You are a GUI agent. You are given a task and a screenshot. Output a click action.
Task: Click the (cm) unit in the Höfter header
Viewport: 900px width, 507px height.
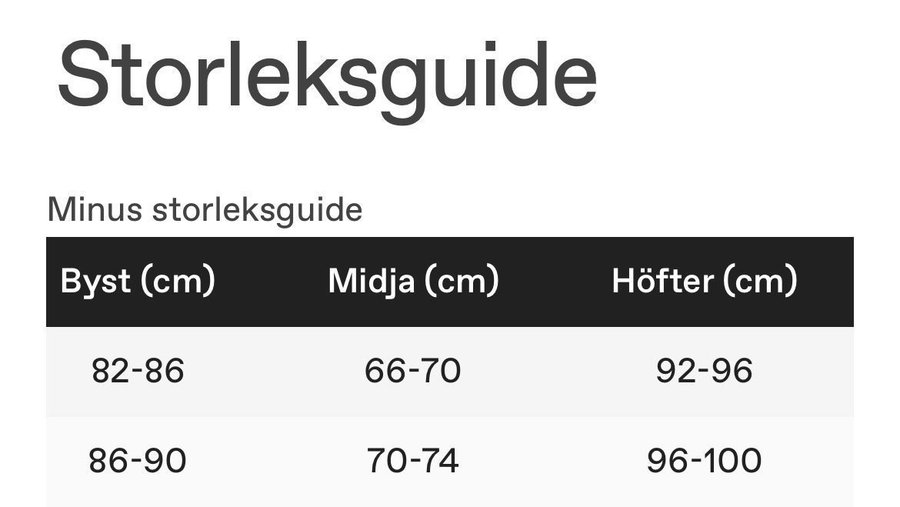click(759, 282)
